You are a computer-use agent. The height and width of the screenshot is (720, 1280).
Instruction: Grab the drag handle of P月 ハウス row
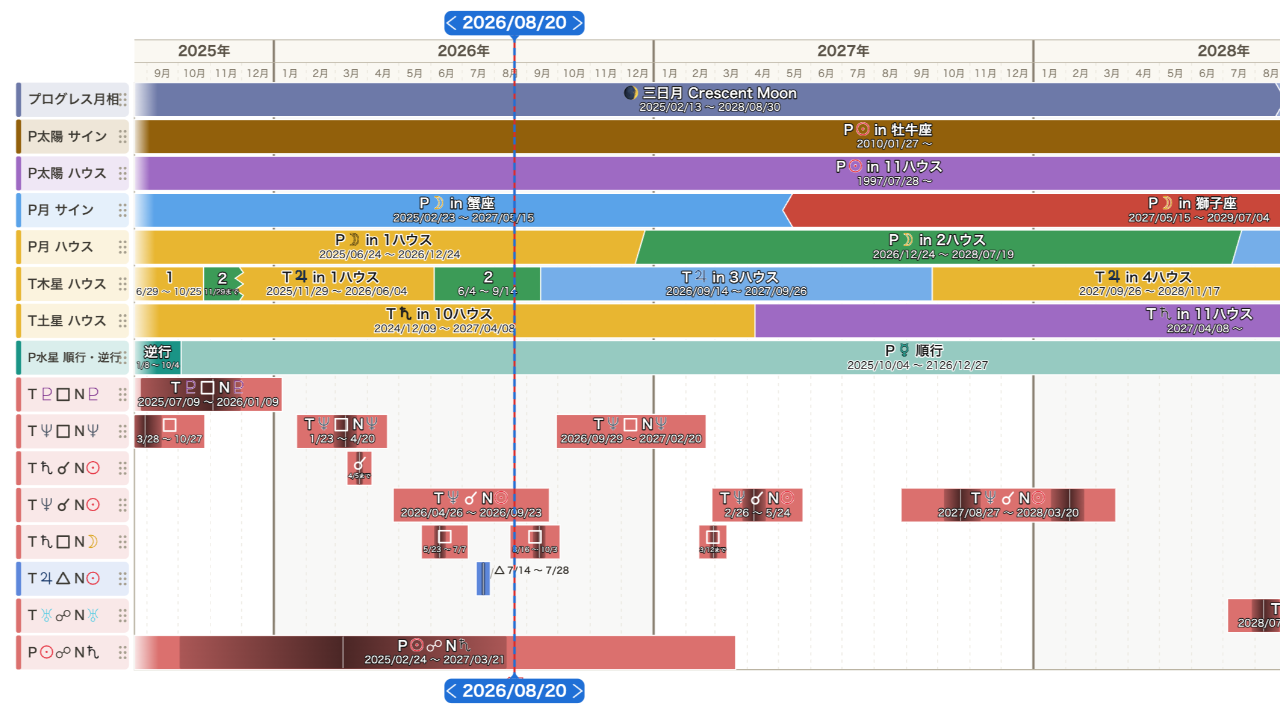click(x=123, y=247)
